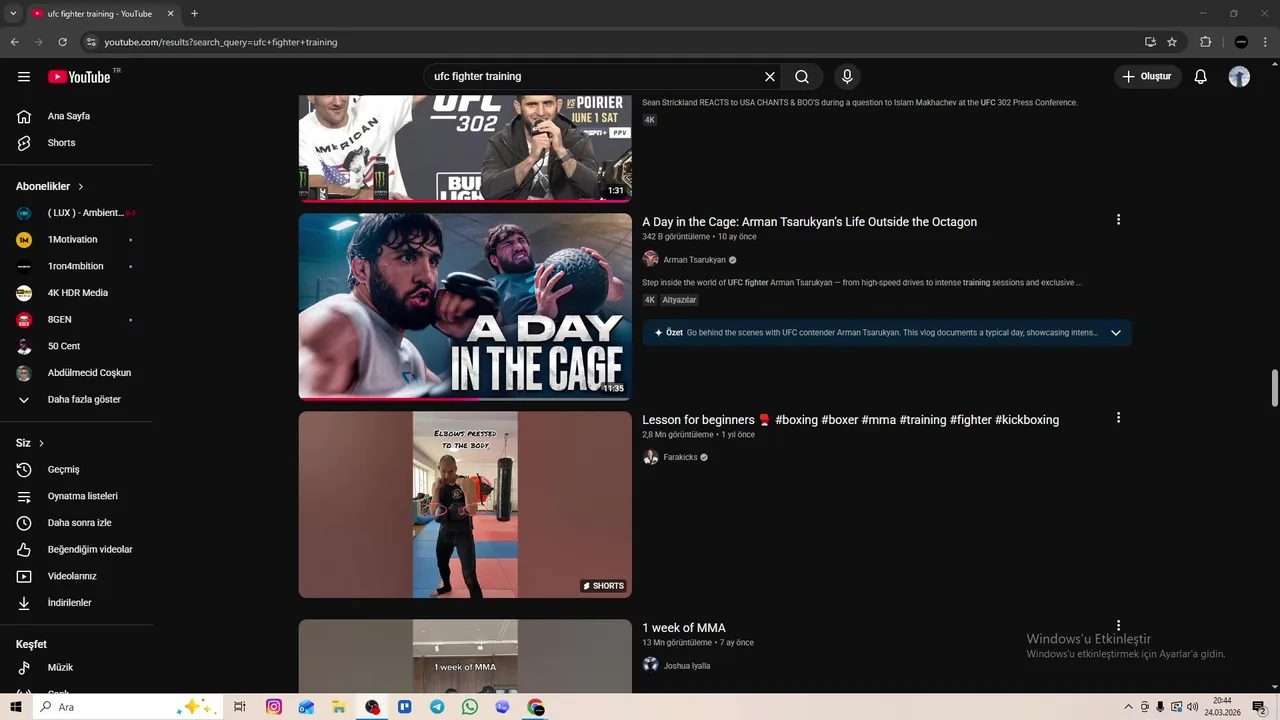This screenshot has height=720, width=1280.
Task: Open the ( LUX ) - Ambient subscription
Action: point(77,213)
